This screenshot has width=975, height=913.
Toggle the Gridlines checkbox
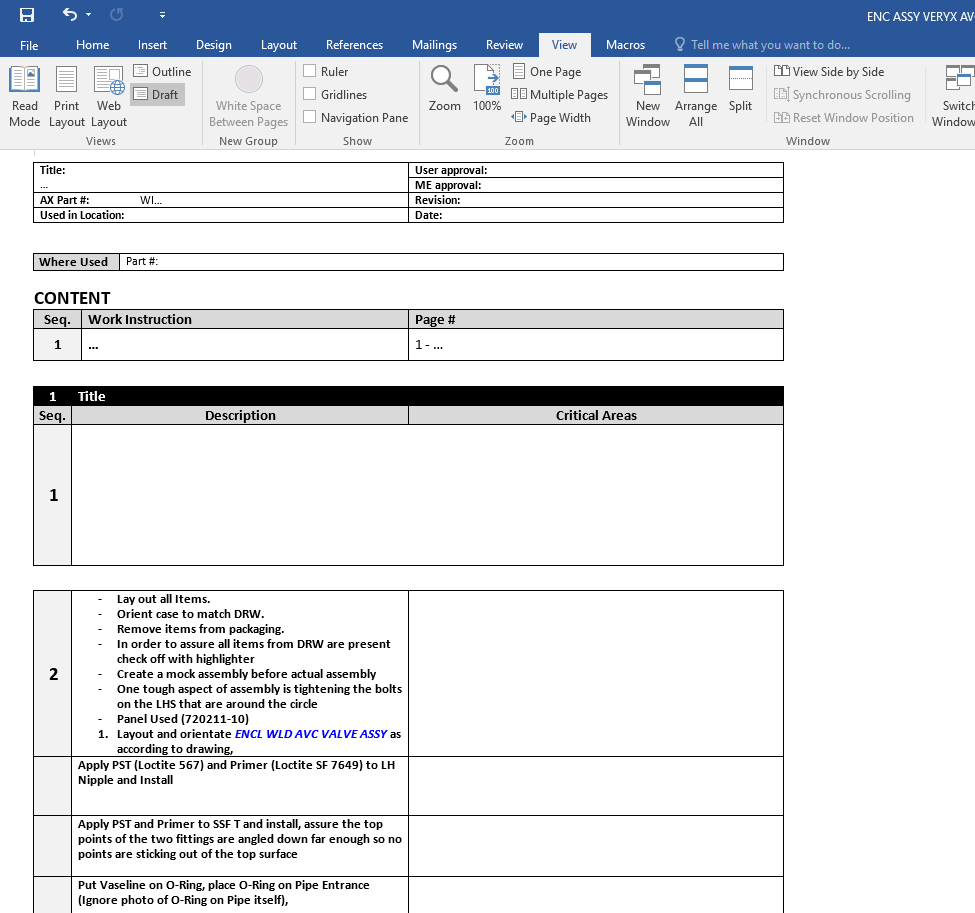click(x=309, y=94)
